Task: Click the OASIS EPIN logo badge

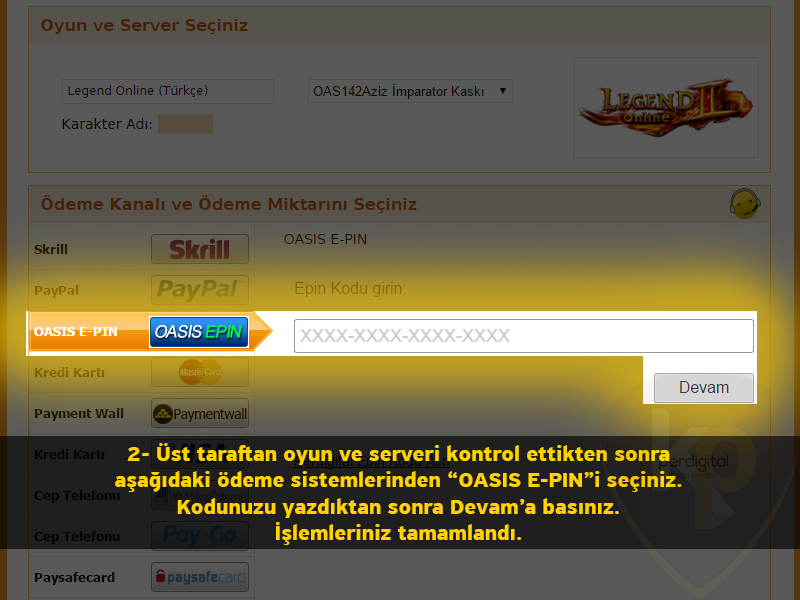Action: pyautogui.click(x=199, y=332)
